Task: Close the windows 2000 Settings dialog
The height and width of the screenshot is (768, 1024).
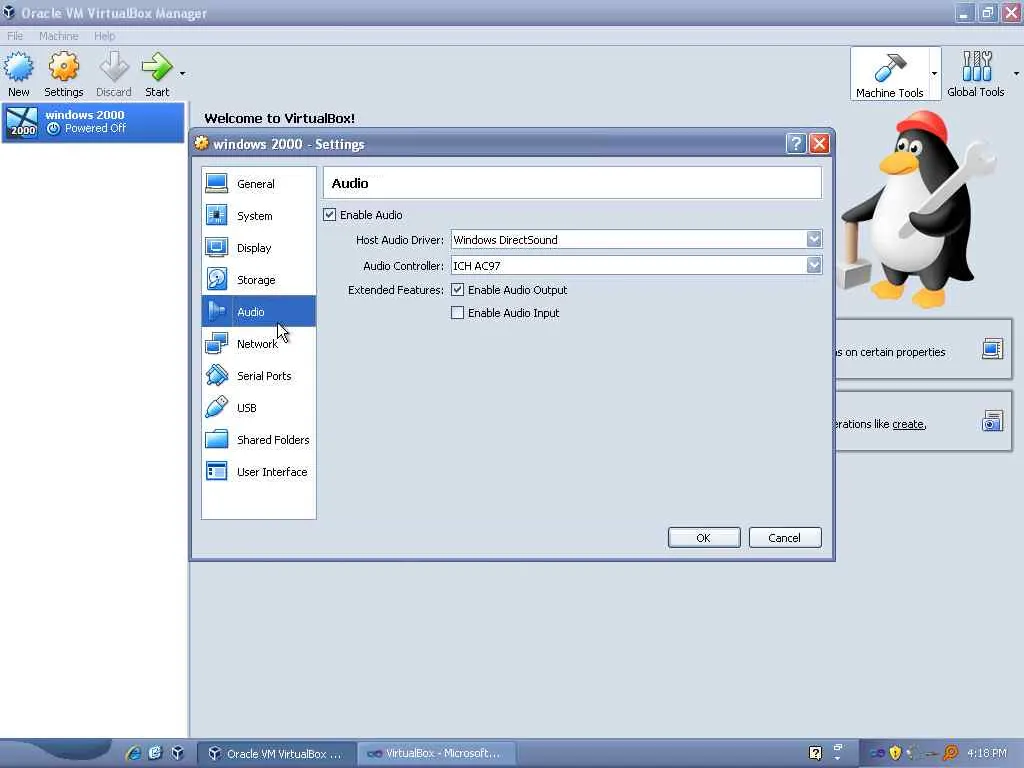Action: [x=819, y=144]
